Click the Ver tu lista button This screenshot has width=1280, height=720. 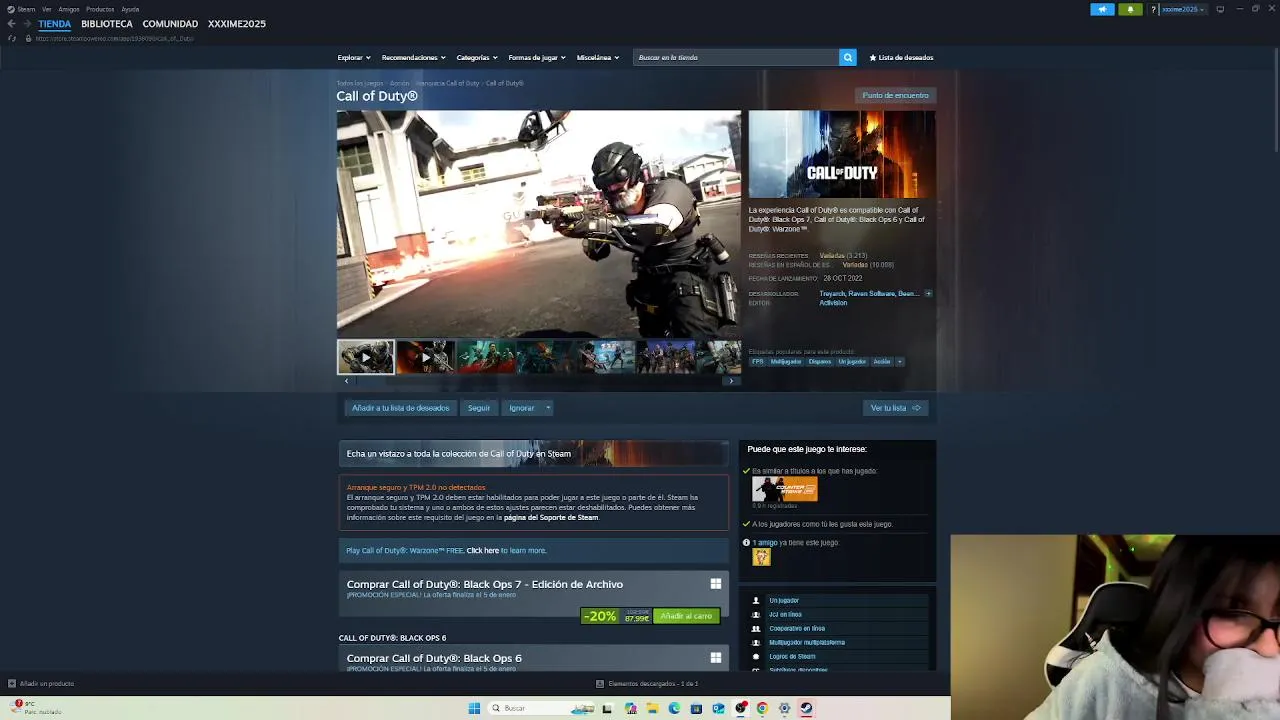point(895,408)
